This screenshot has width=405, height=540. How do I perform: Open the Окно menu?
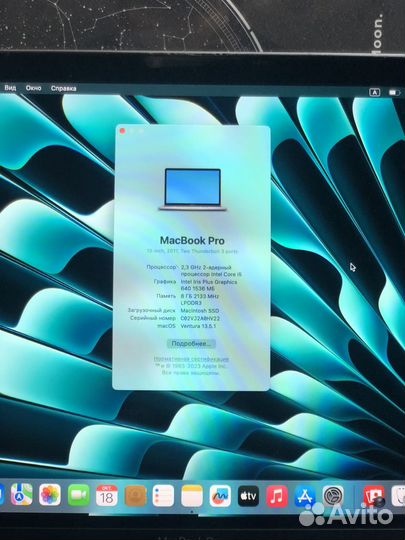[x=33, y=88]
